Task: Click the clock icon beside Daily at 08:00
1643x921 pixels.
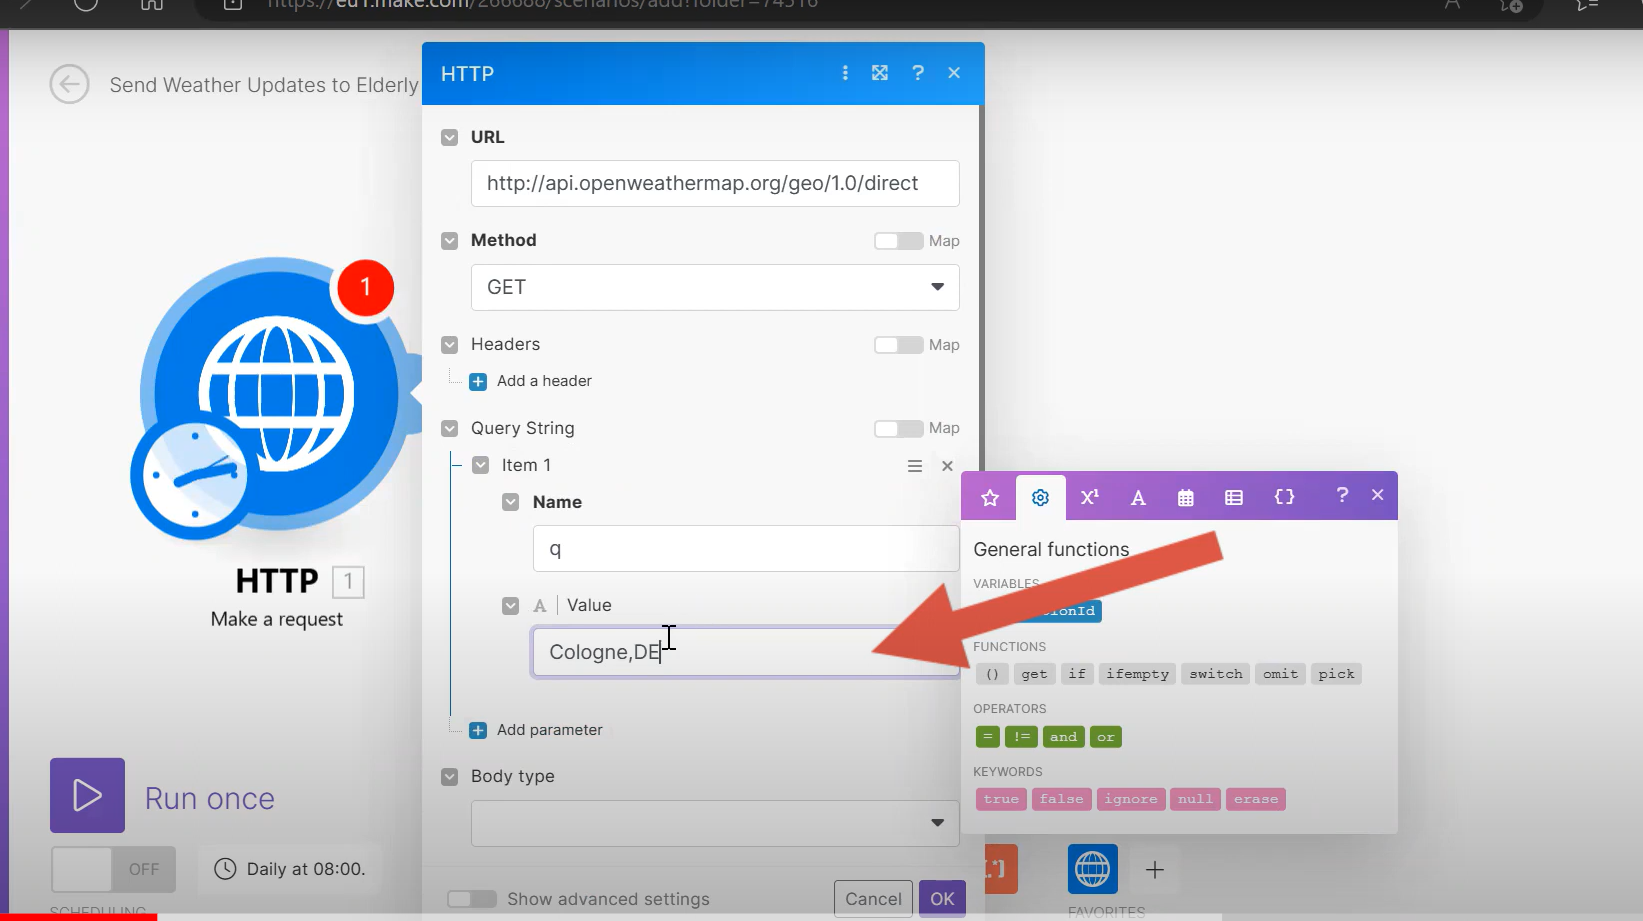Action: pos(226,869)
